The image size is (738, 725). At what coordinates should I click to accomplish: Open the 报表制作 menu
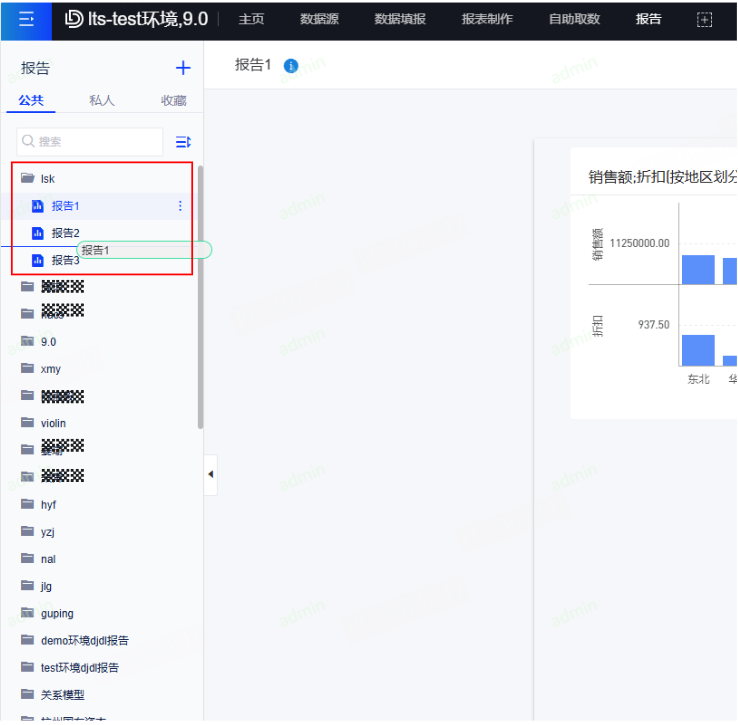pos(487,19)
